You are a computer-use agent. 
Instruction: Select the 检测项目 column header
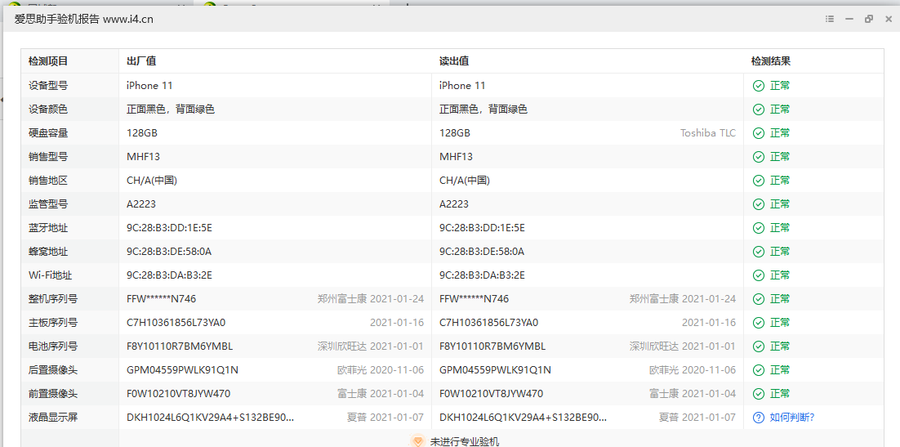pos(48,61)
